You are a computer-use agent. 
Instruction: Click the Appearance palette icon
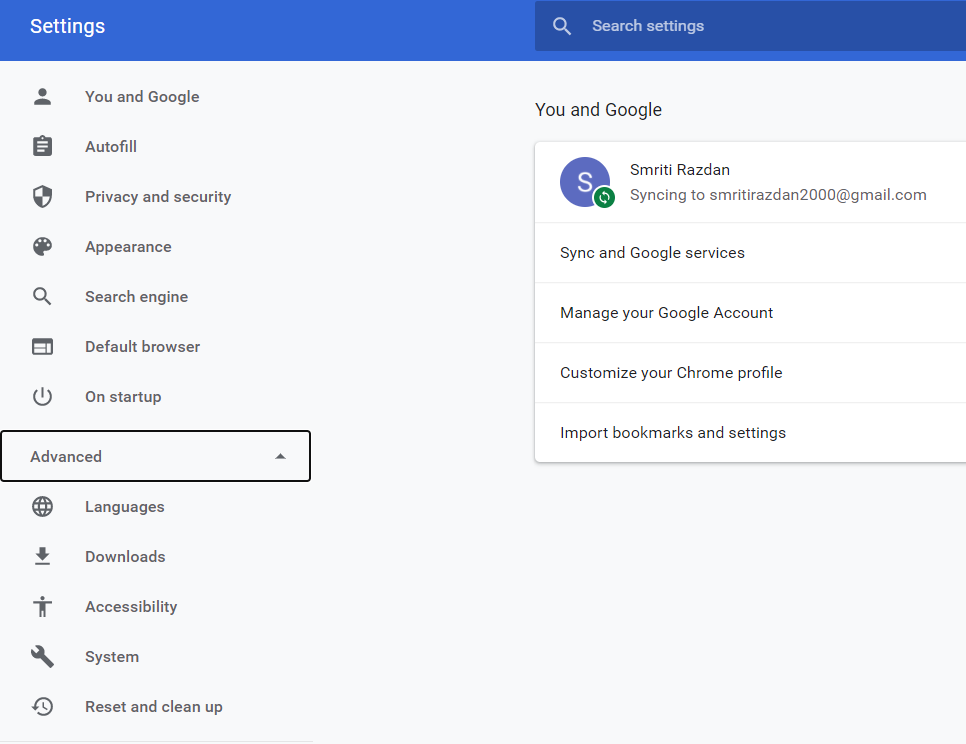(43, 246)
